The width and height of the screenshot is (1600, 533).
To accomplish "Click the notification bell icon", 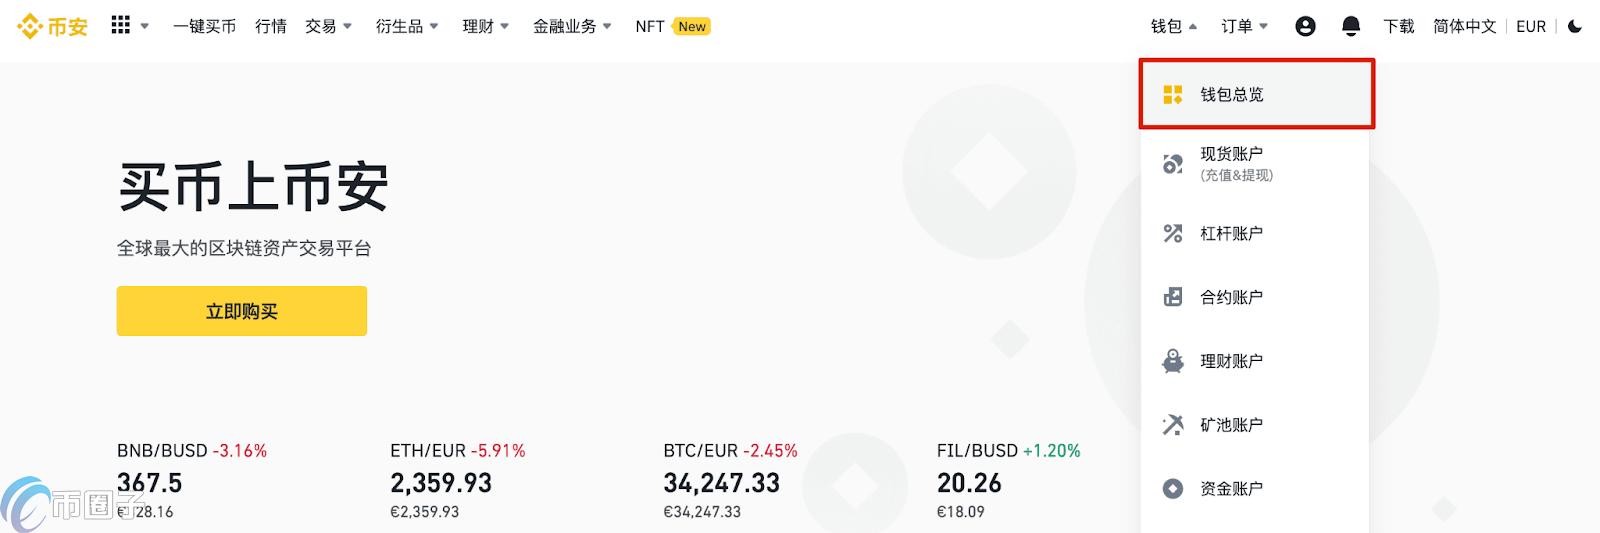I will [1351, 26].
